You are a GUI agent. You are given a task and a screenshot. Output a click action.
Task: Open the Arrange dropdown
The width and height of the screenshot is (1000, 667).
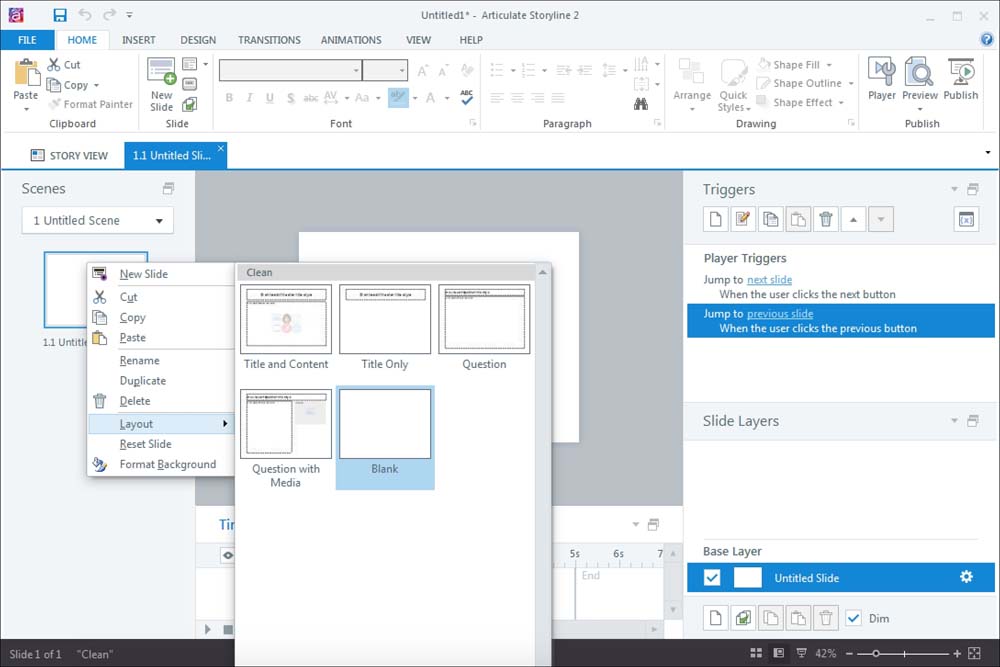pos(692,85)
